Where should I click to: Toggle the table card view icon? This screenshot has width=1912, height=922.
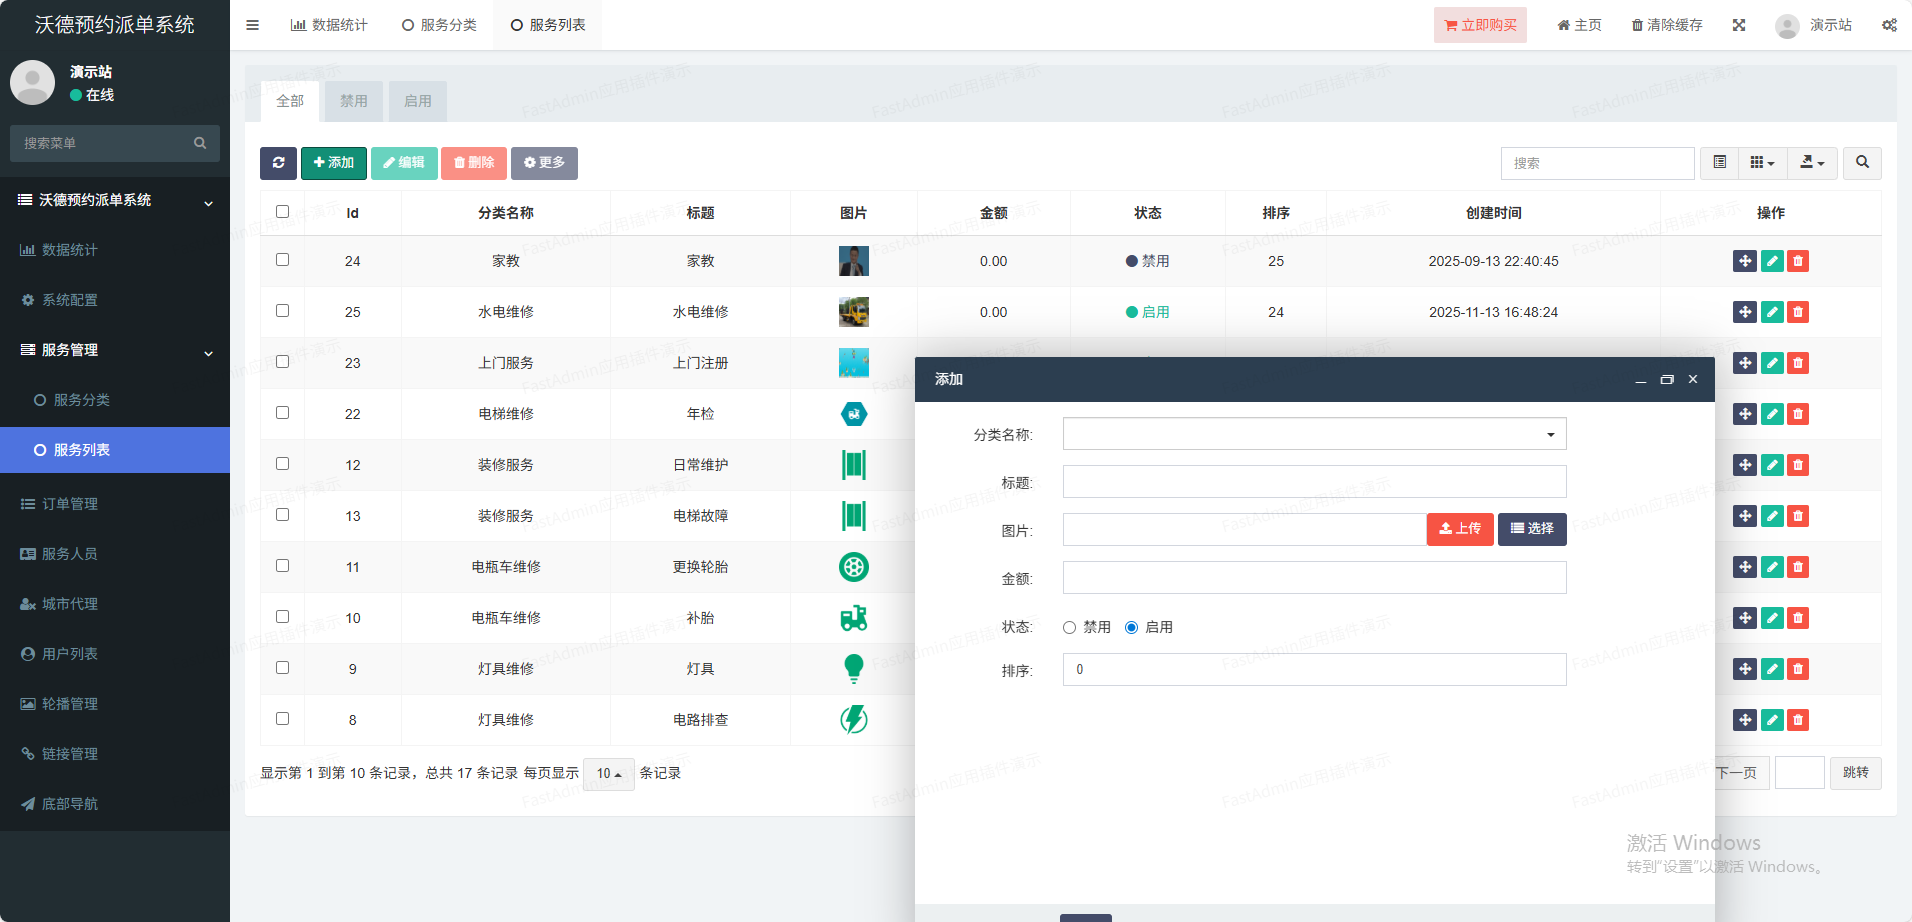(x=1719, y=163)
